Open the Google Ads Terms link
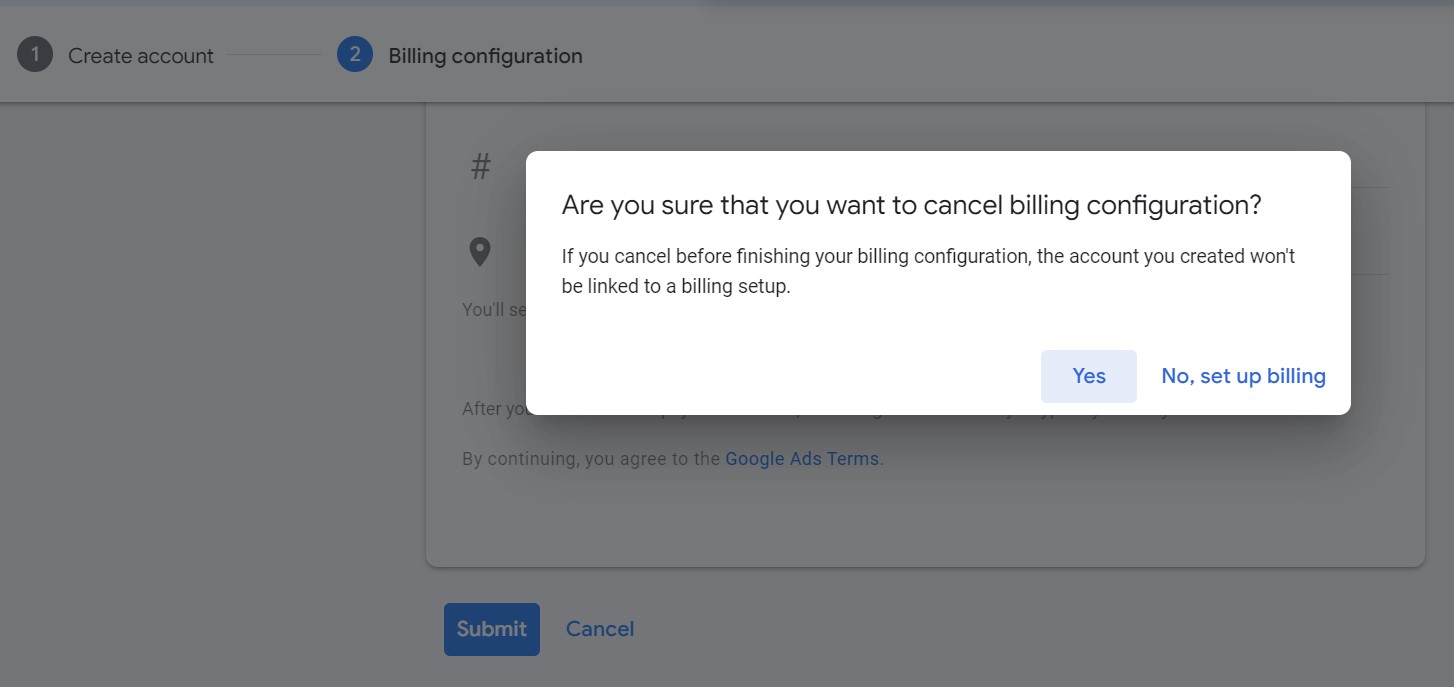1454x687 pixels. pos(802,459)
